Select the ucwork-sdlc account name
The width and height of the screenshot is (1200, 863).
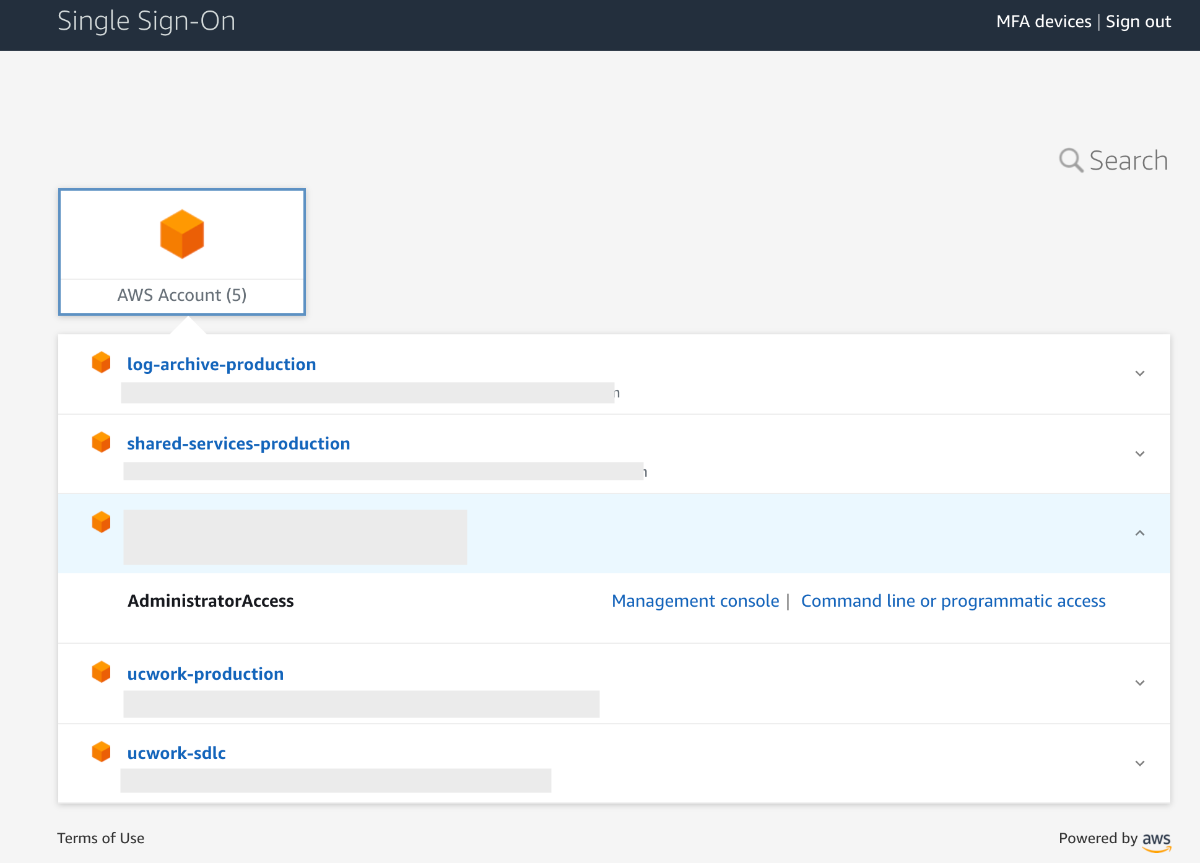[x=176, y=752]
